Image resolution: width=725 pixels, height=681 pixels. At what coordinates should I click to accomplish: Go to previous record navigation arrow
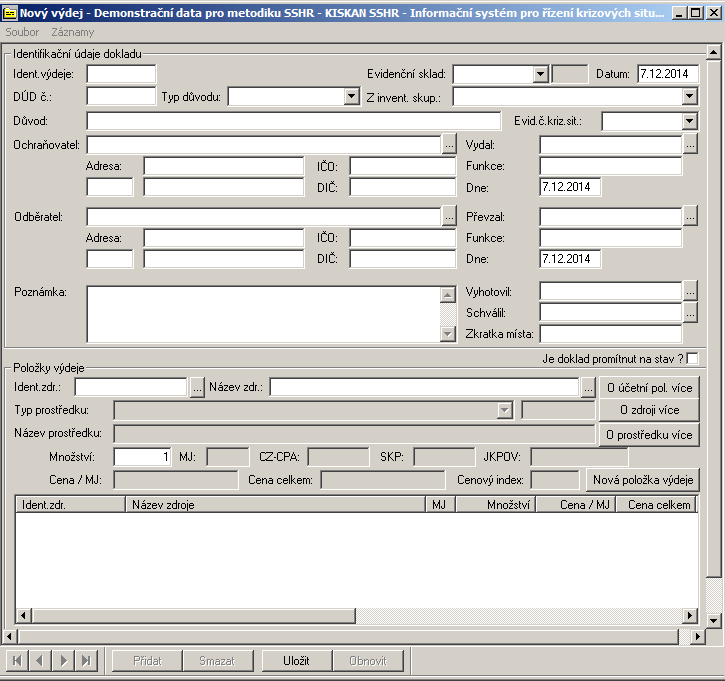click(x=40, y=661)
